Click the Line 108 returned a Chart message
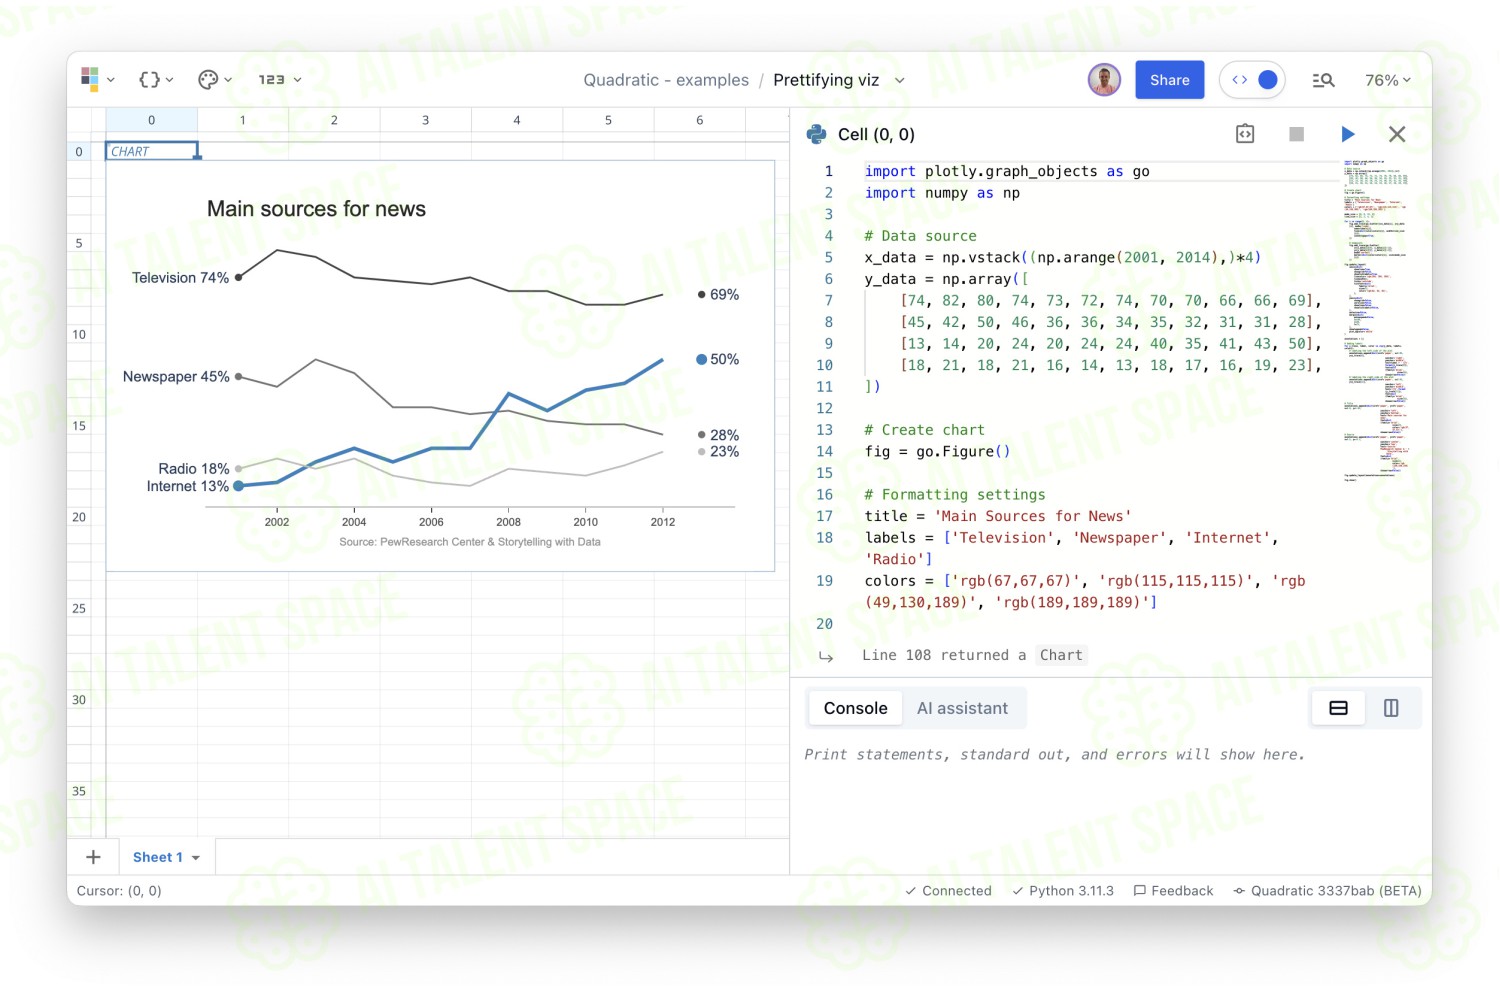Viewport: 1500px width, 1000px height. (x=973, y=655)
